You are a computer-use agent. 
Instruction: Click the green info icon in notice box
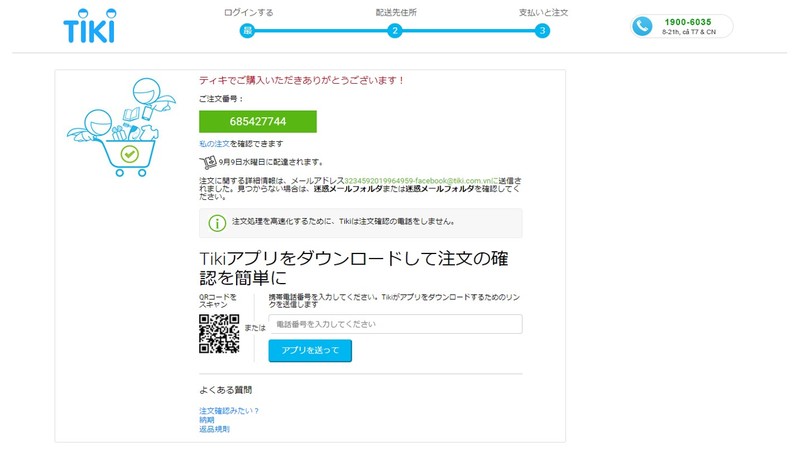point(216,222)
